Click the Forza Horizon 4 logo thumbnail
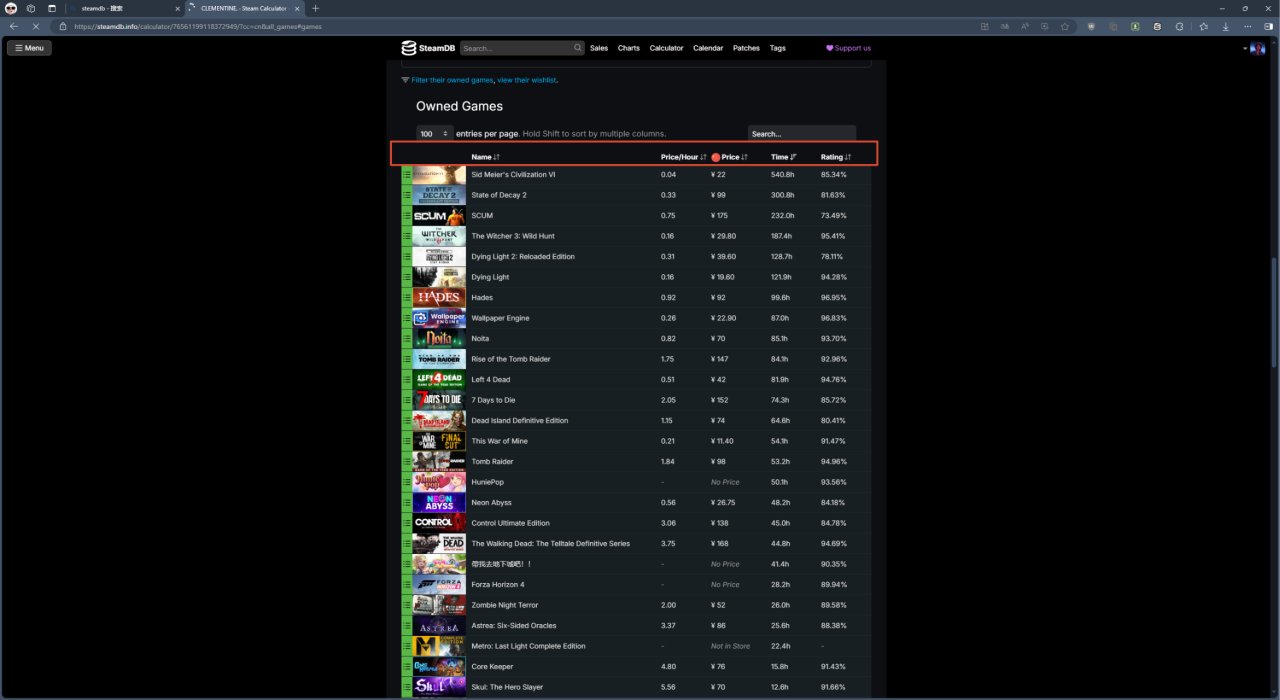 coord(439,585)
